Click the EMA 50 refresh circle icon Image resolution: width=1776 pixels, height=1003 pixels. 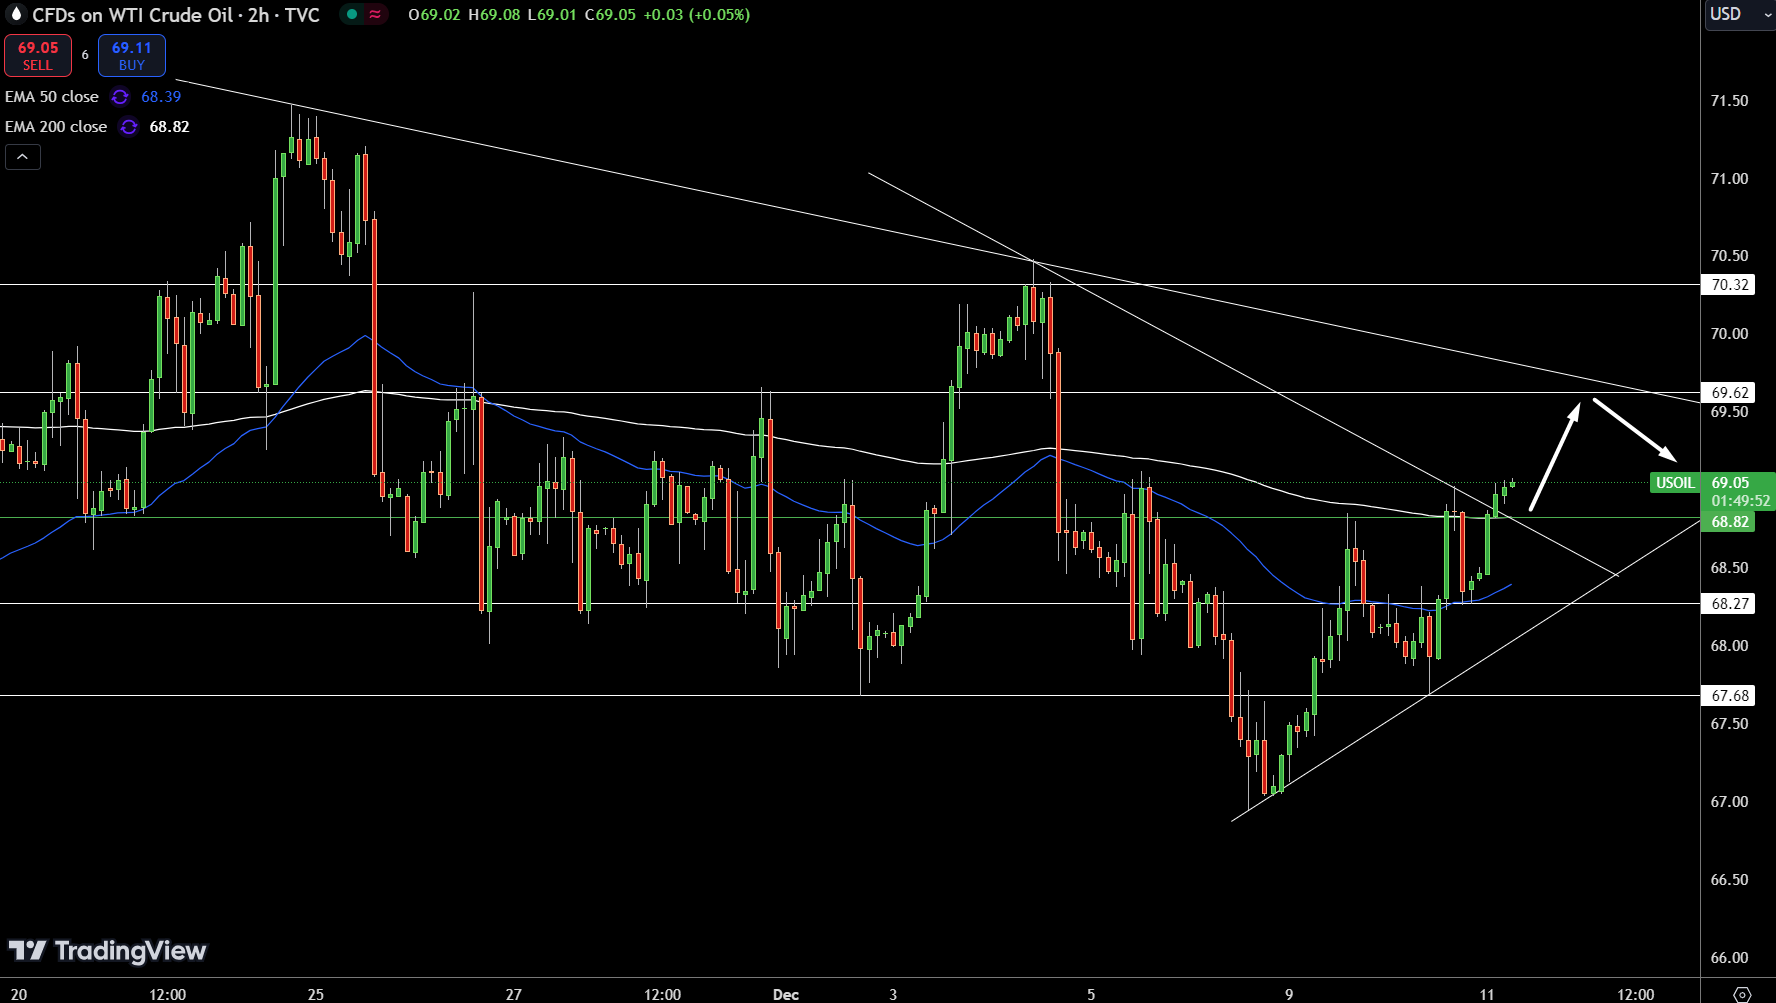click(120, 97)
